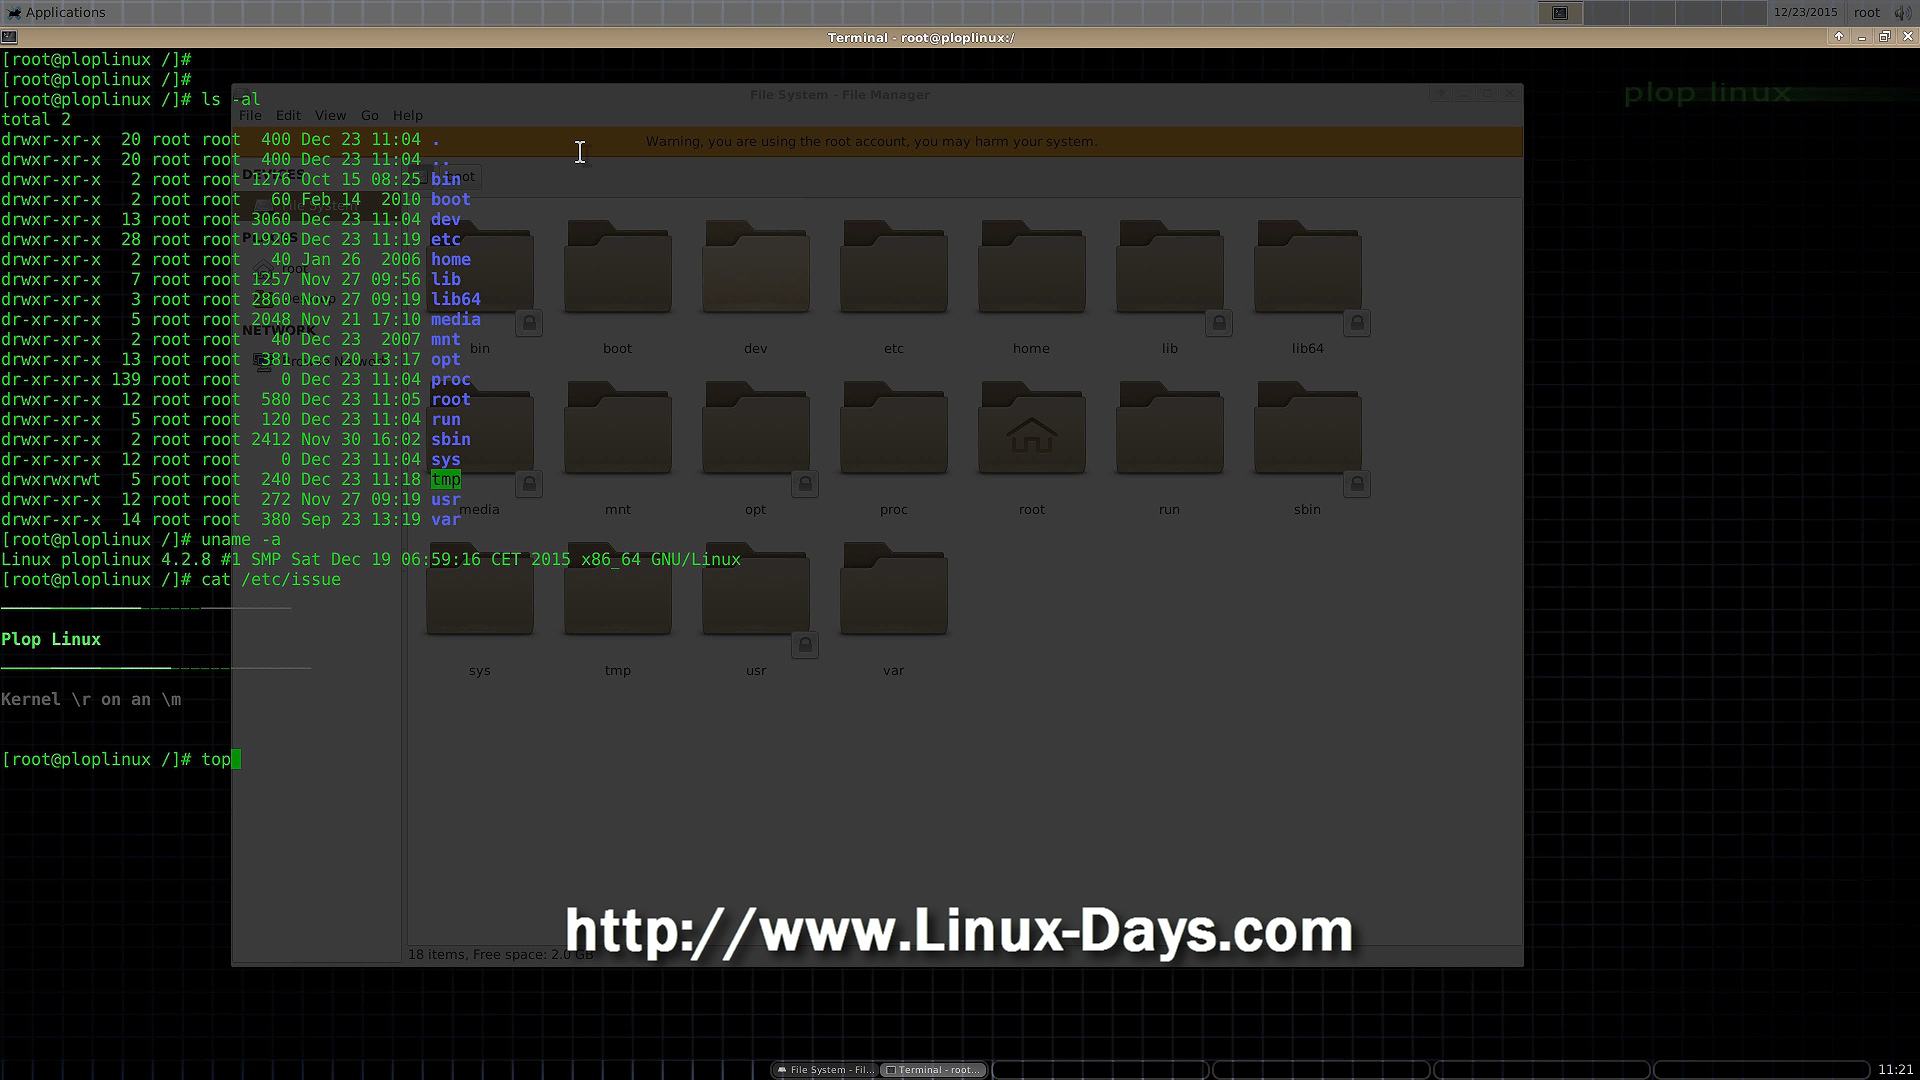
Task: Open the Applications menu
Action: 56,12
